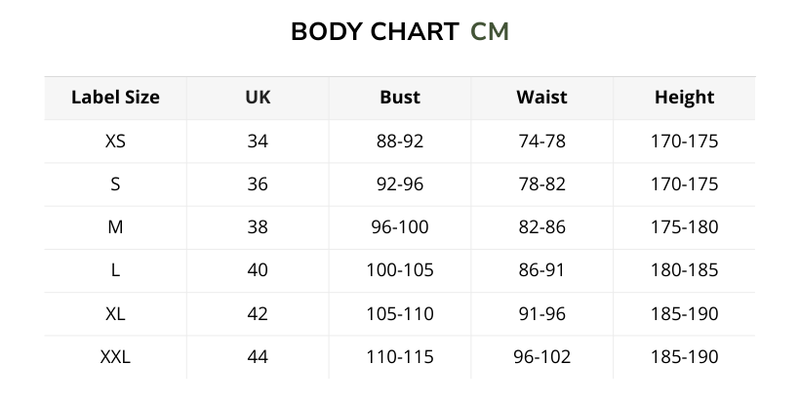
Task: Select the Height column header
Action: (684, 98)
